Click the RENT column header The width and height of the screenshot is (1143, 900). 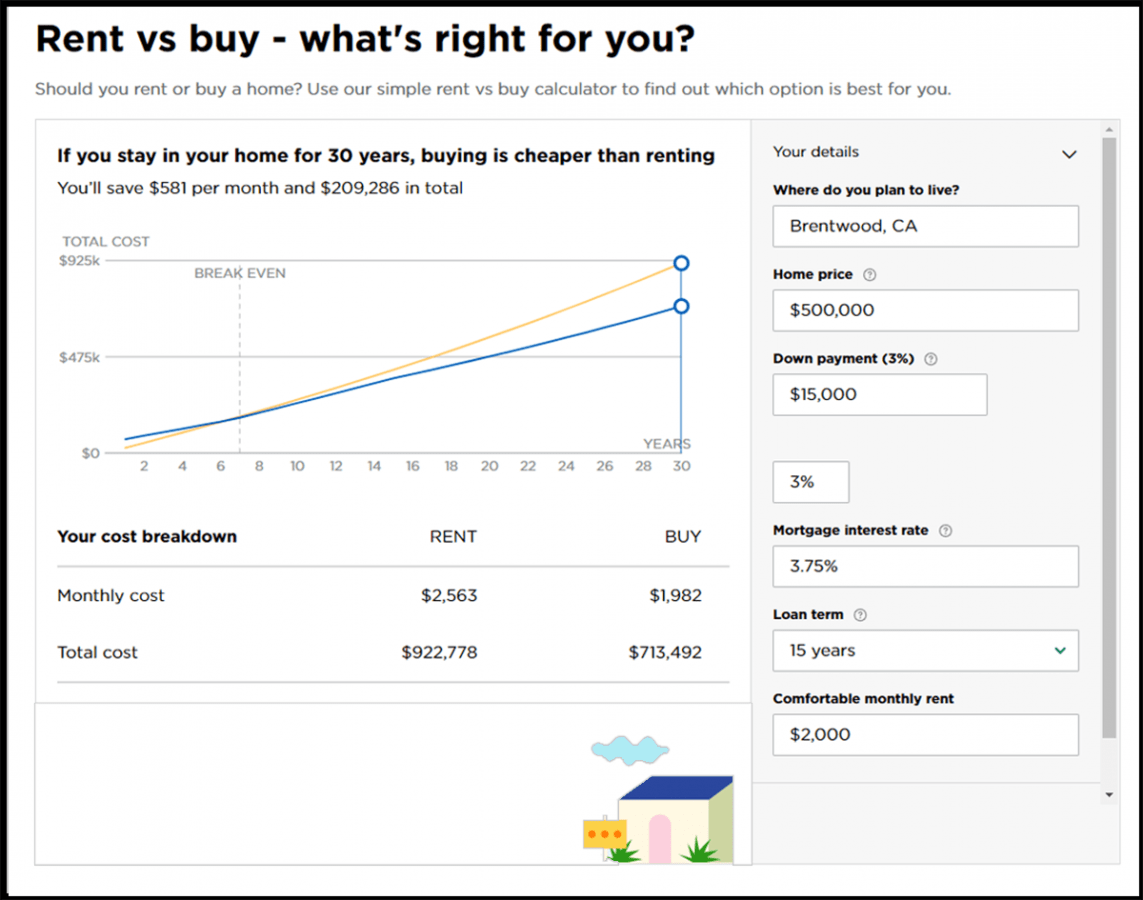click(x=453, y=536)
